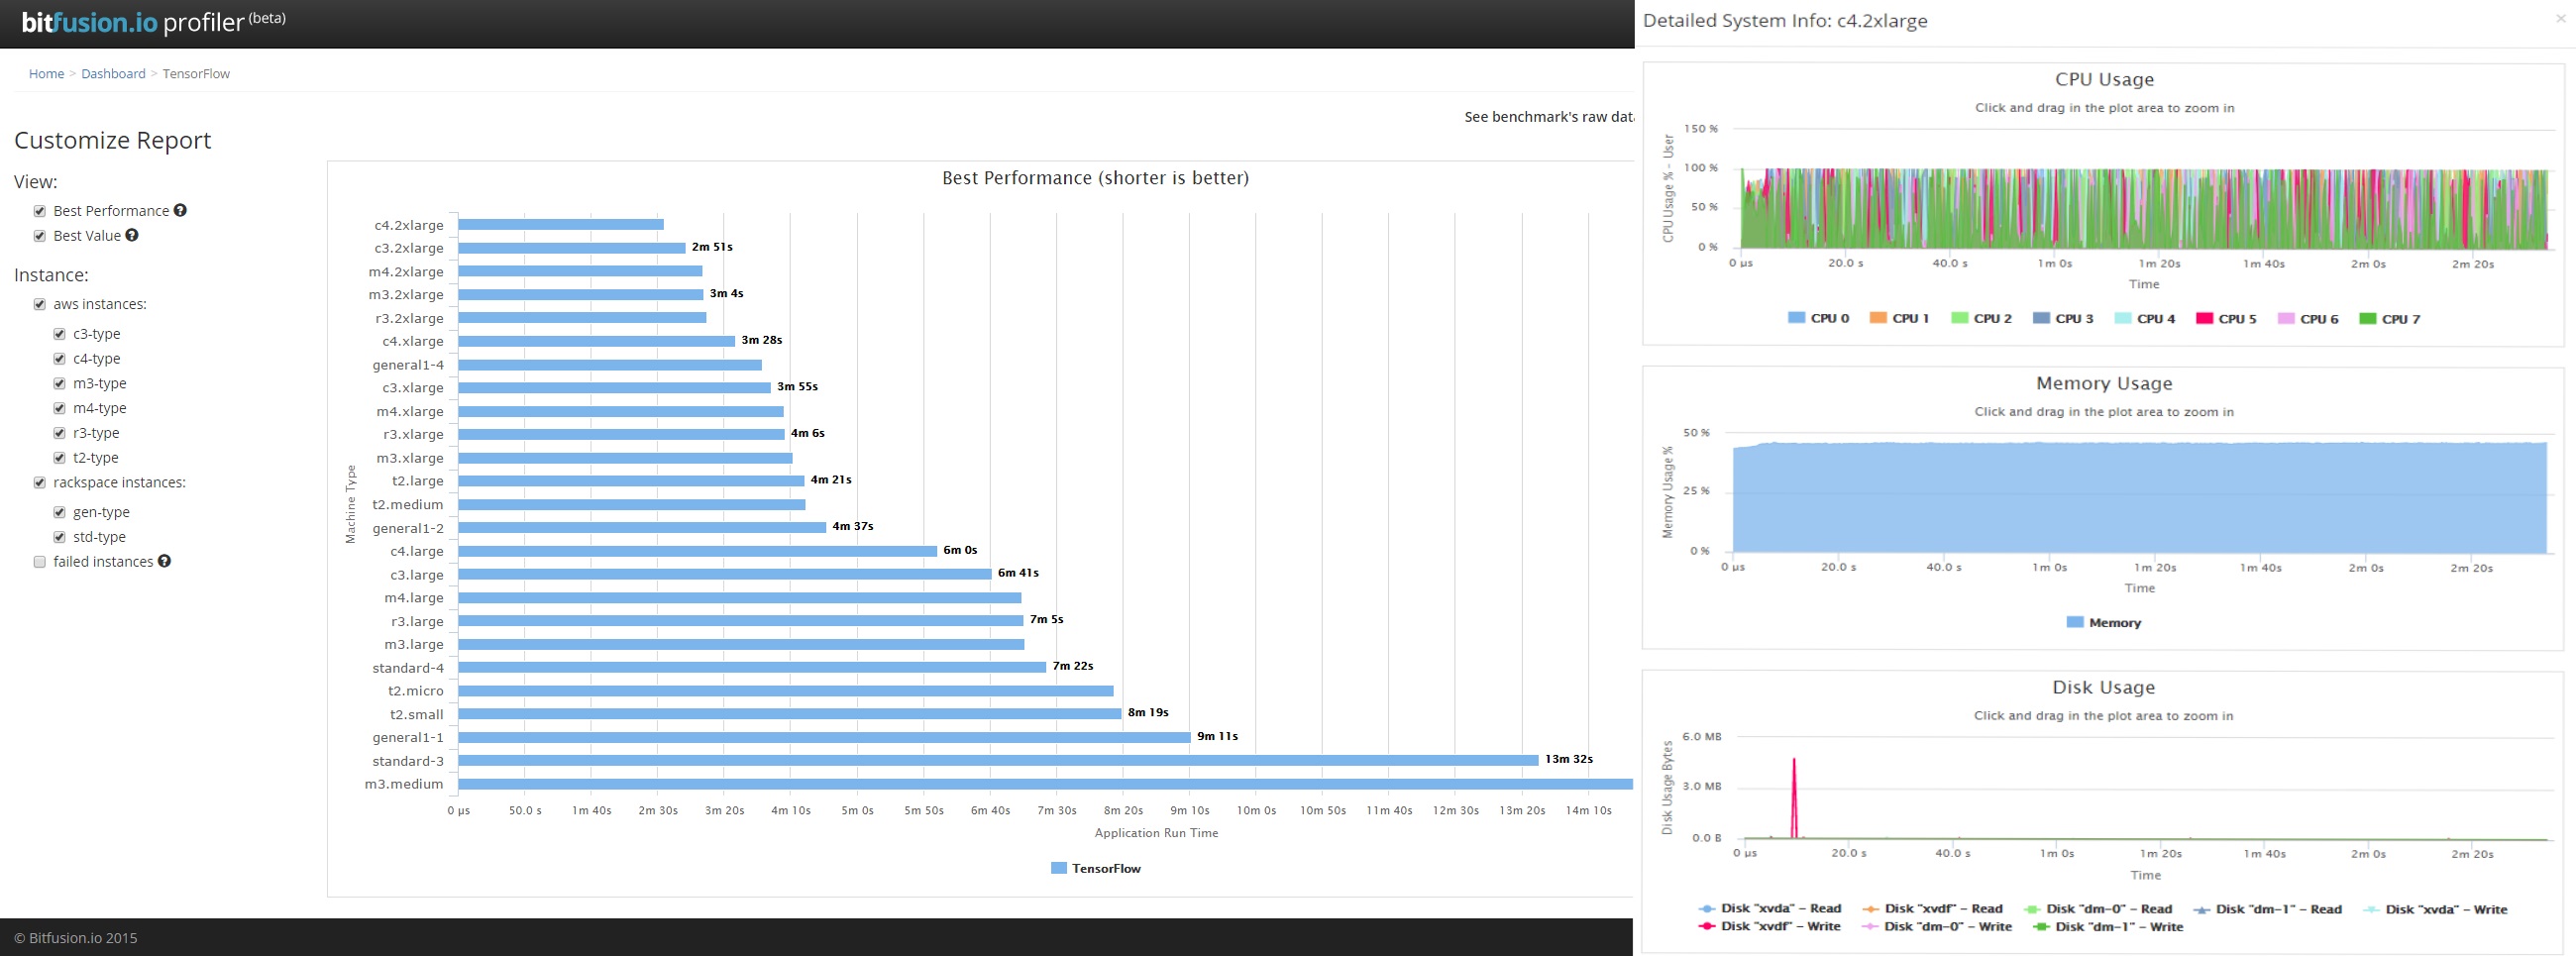Click help icon next to Best Value

click(x=132, y=235)
